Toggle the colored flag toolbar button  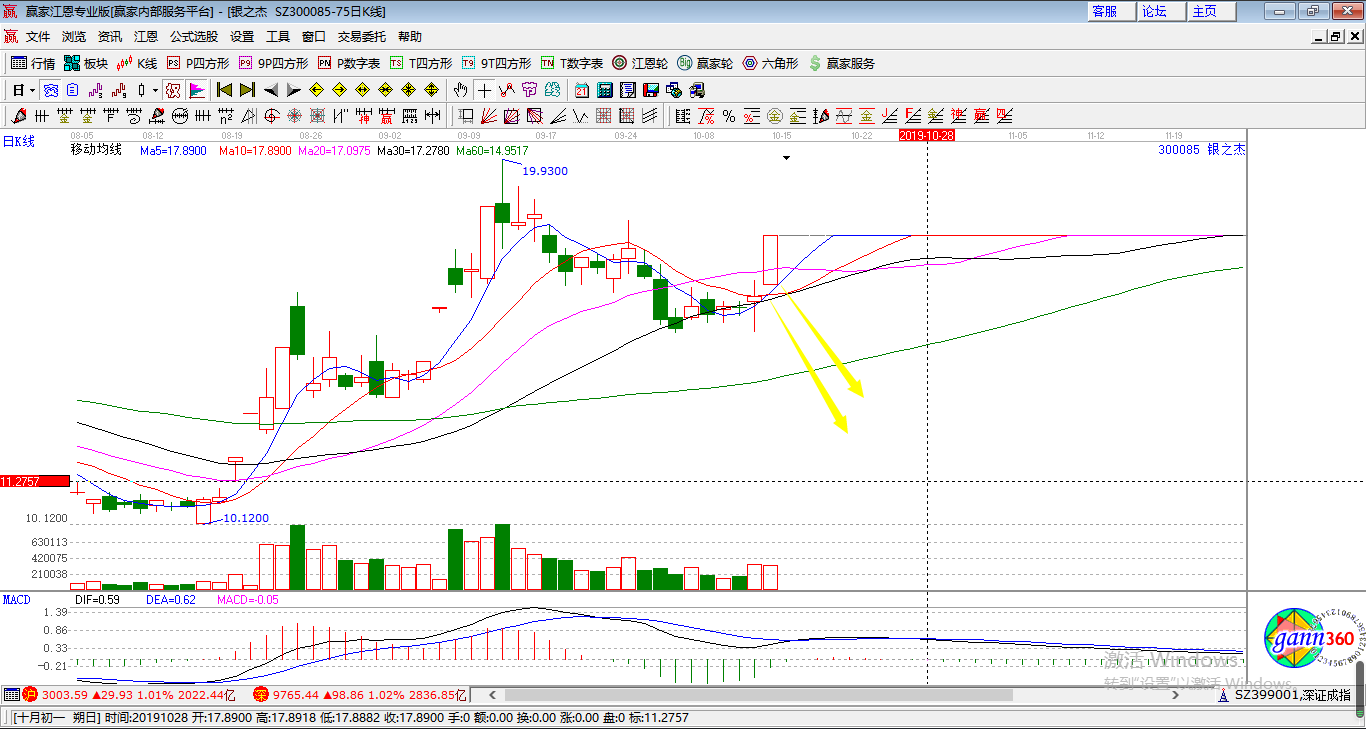(198, 90)
